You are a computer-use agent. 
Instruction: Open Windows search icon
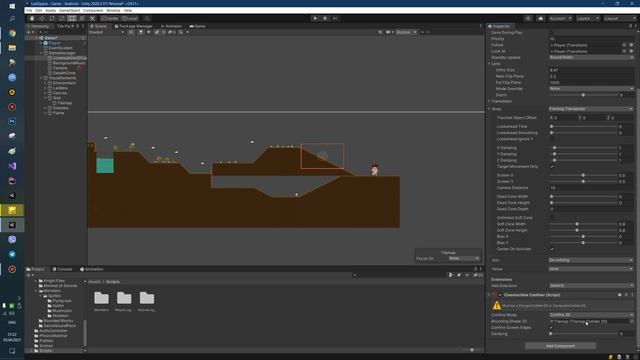click(x=12, y=19)
